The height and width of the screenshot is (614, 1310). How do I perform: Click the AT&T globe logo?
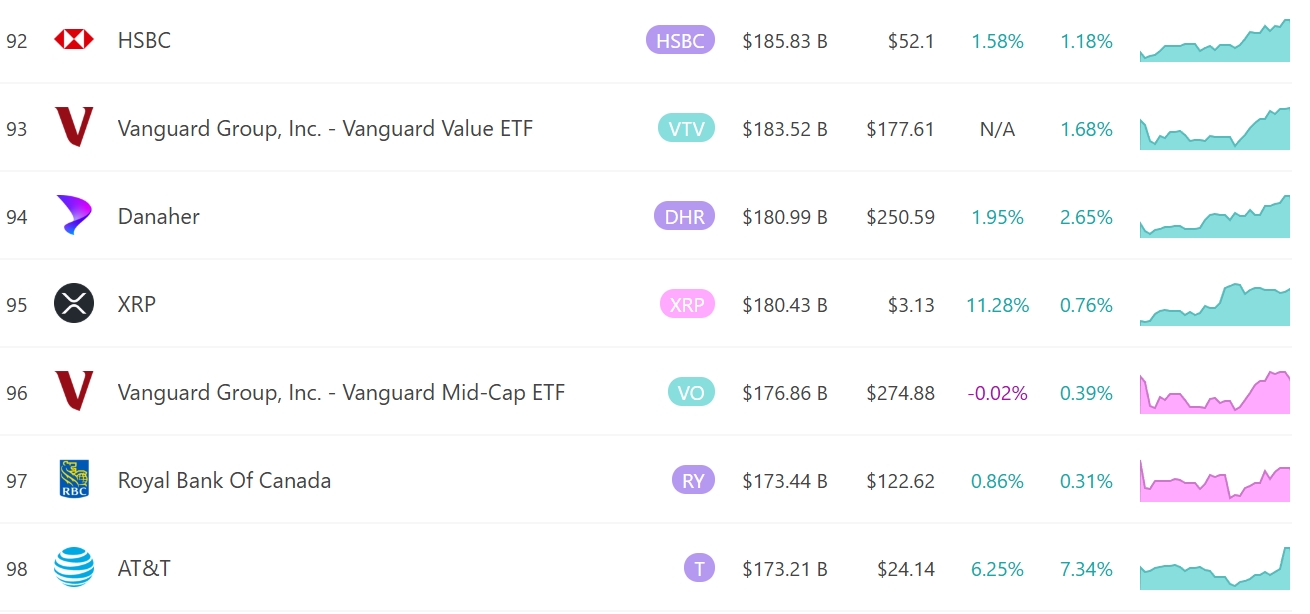(74, 567)
